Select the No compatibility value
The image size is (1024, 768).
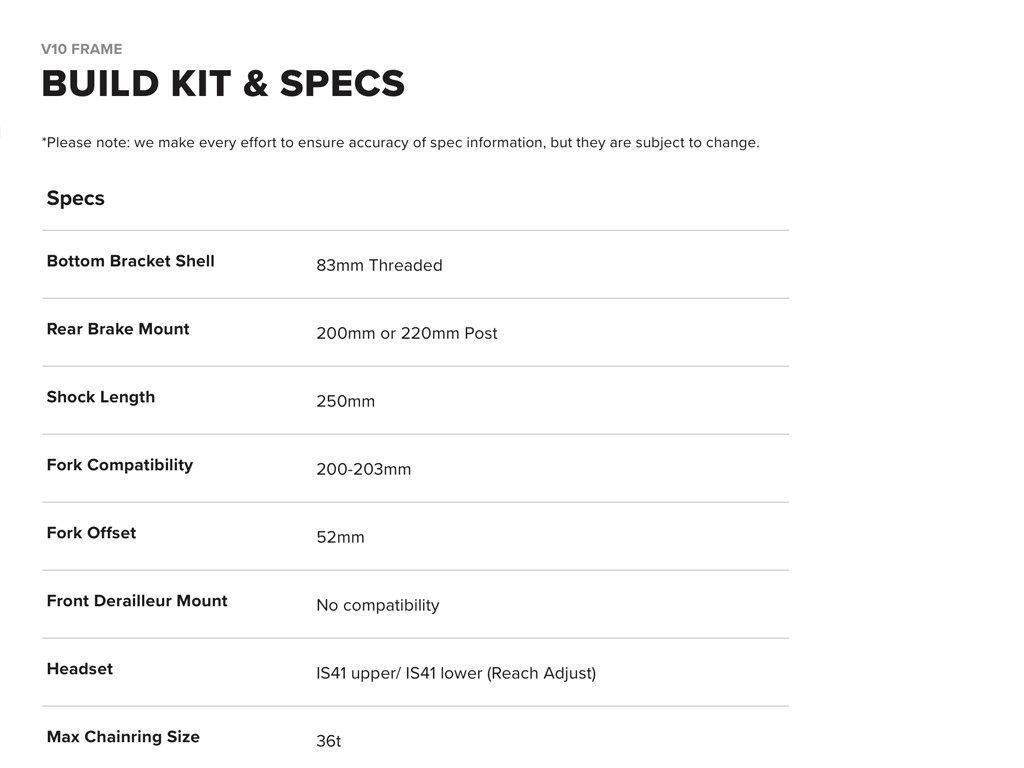377,605
